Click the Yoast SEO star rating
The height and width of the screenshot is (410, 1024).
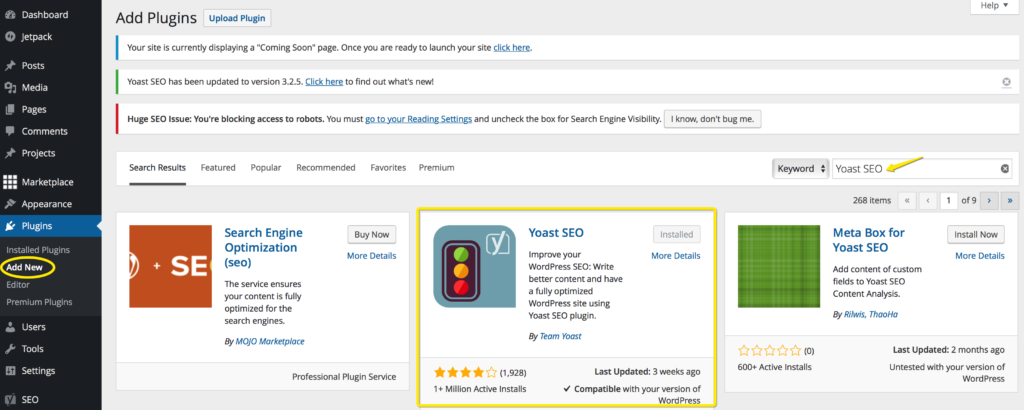(x=465, y=373)
